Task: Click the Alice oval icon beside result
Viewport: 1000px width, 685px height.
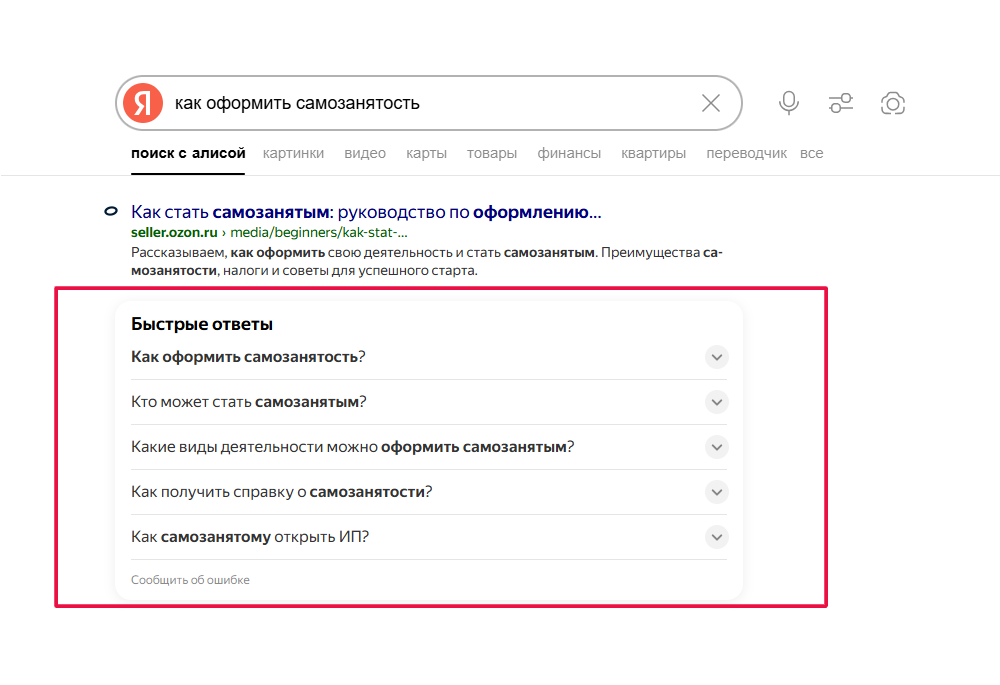Action: pos(111,211)
